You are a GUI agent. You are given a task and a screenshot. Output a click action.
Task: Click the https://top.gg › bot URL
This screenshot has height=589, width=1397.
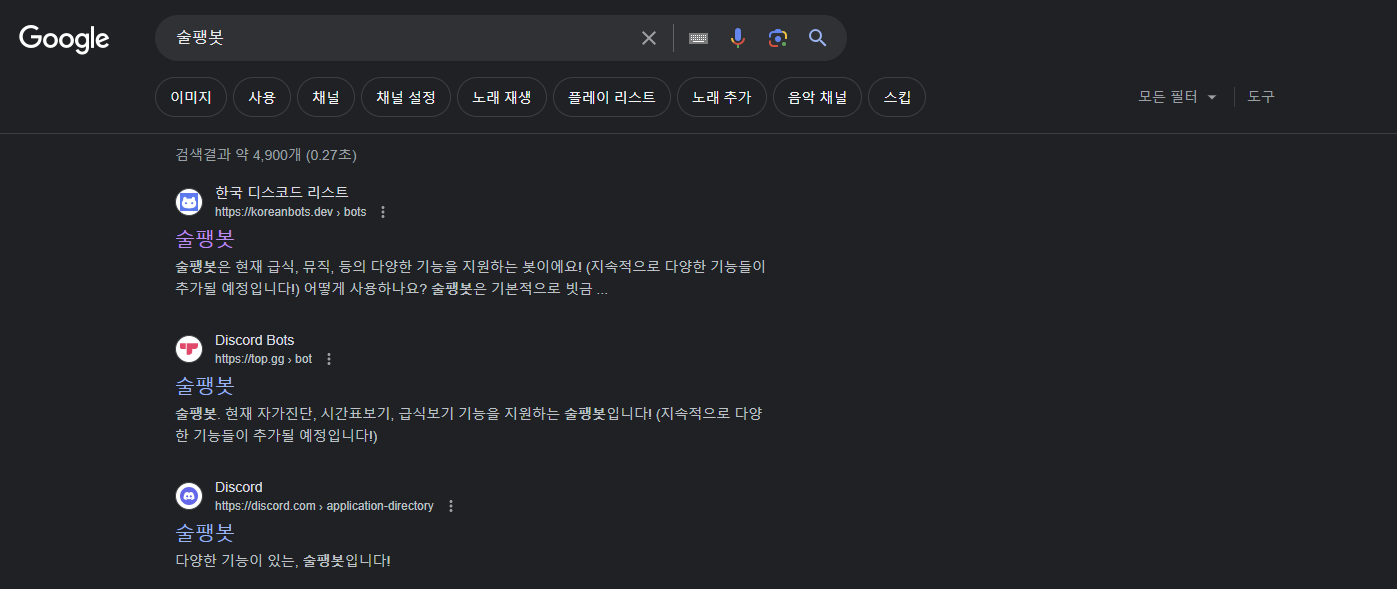[x=264, y=359]
